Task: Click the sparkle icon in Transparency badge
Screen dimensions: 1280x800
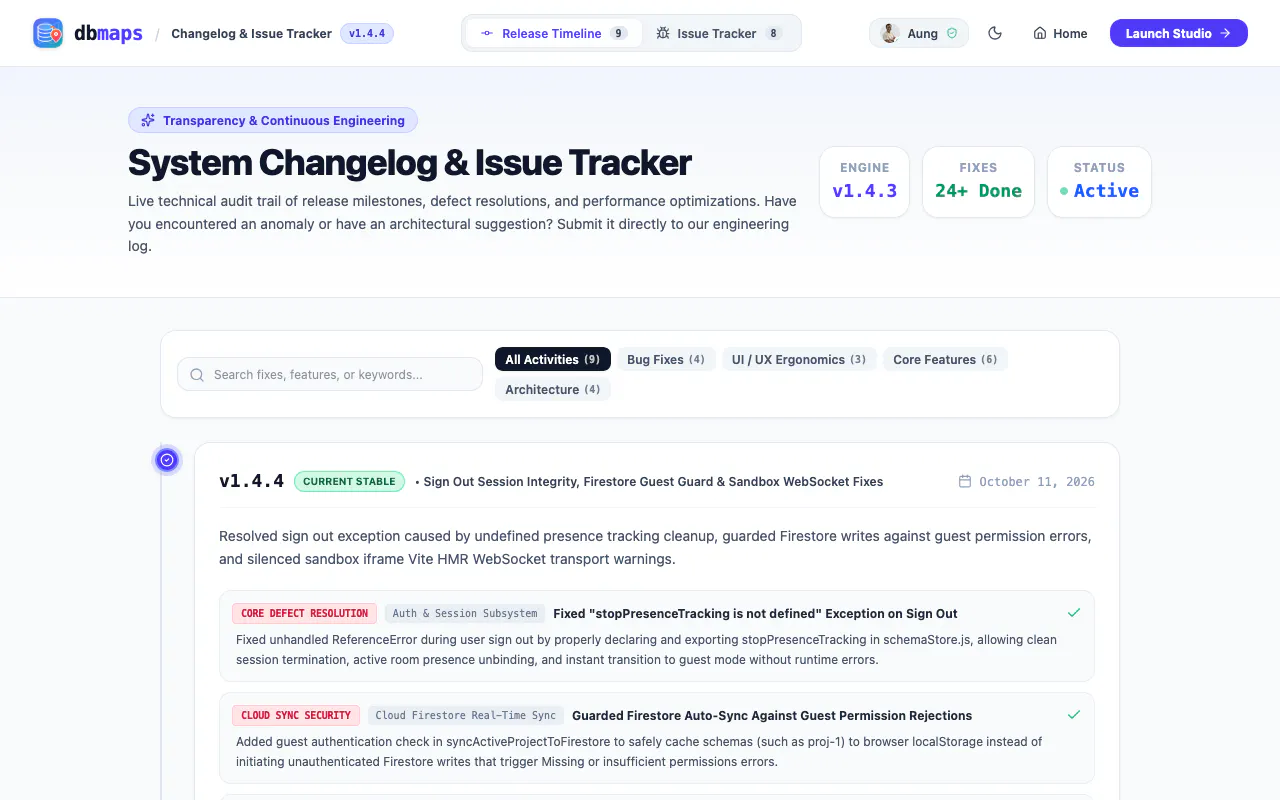Action: pyautogui.click(x=148, y=120)
